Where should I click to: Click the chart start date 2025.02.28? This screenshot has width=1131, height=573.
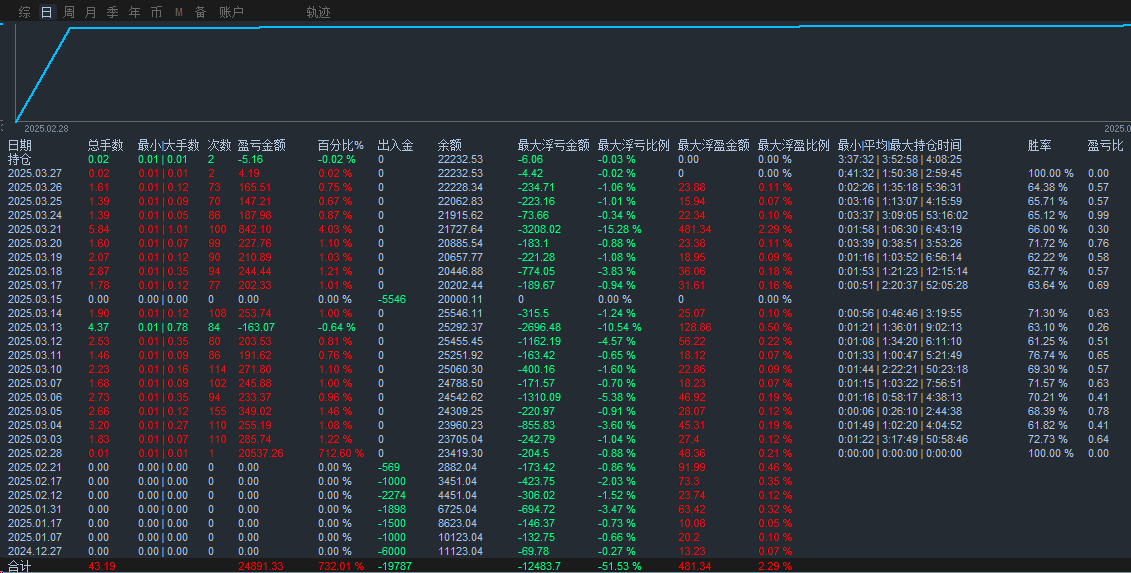[46, 128]
